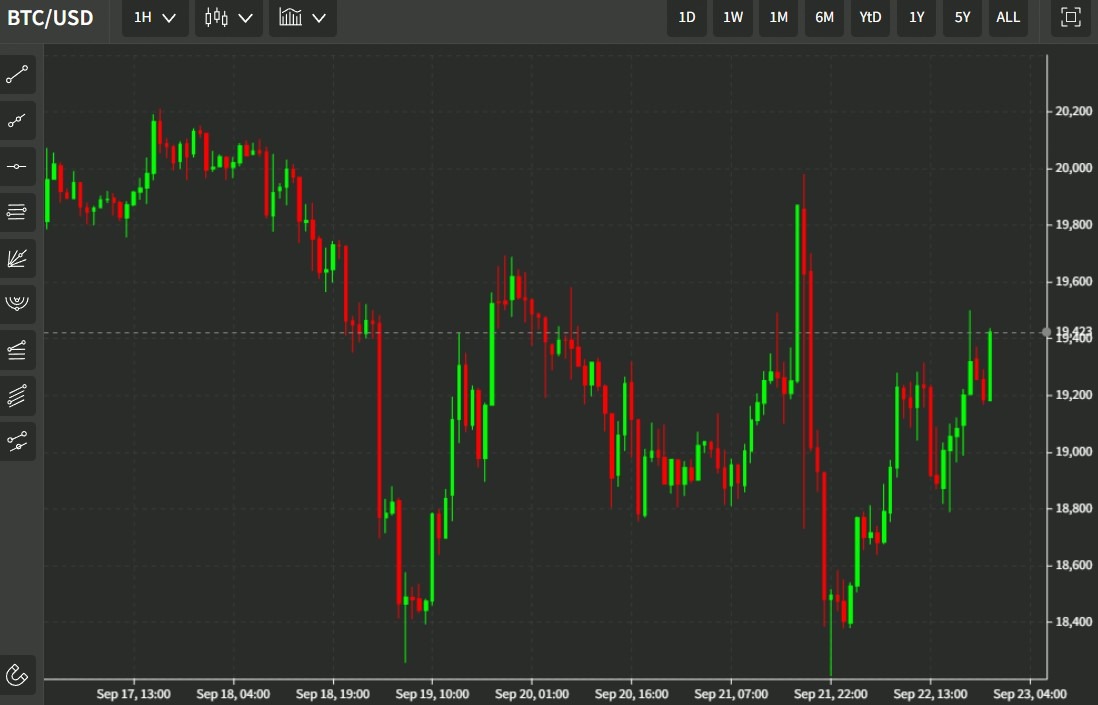
Task: Open the indicators dropdown
Action: pyautogui.click(x=303, y=18)
